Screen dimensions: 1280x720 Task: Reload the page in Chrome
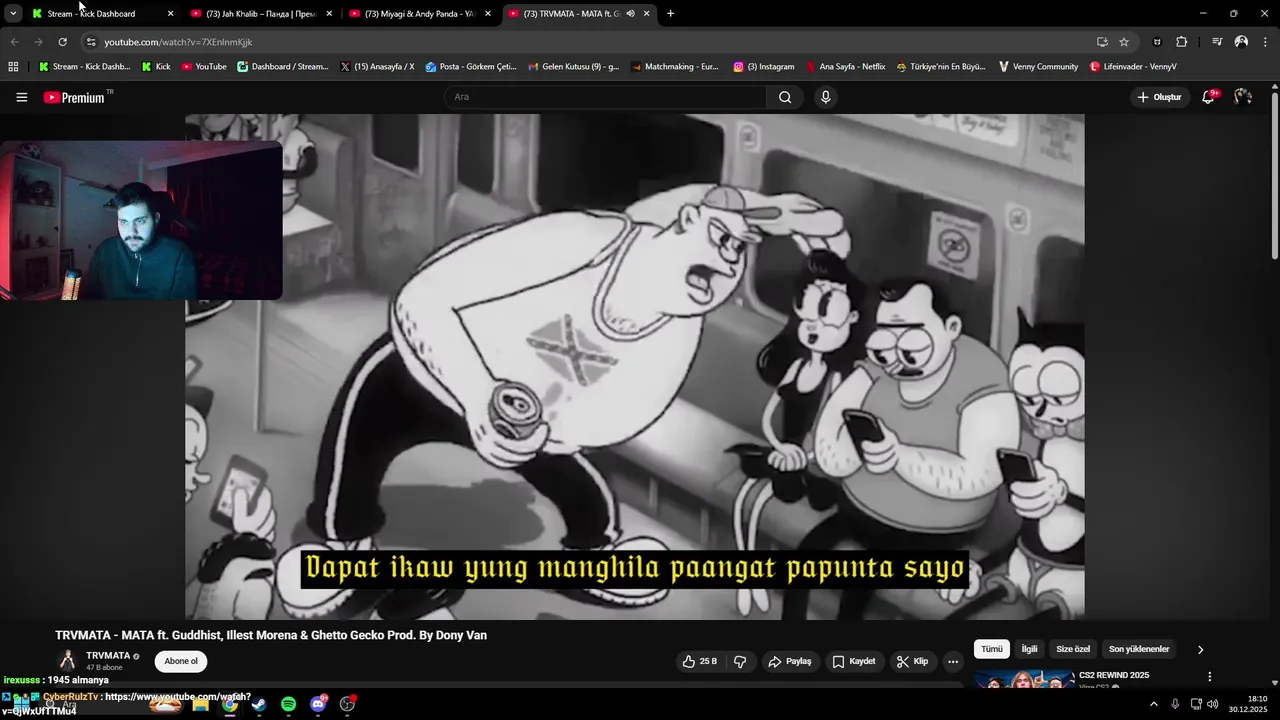tap(62, 42)
